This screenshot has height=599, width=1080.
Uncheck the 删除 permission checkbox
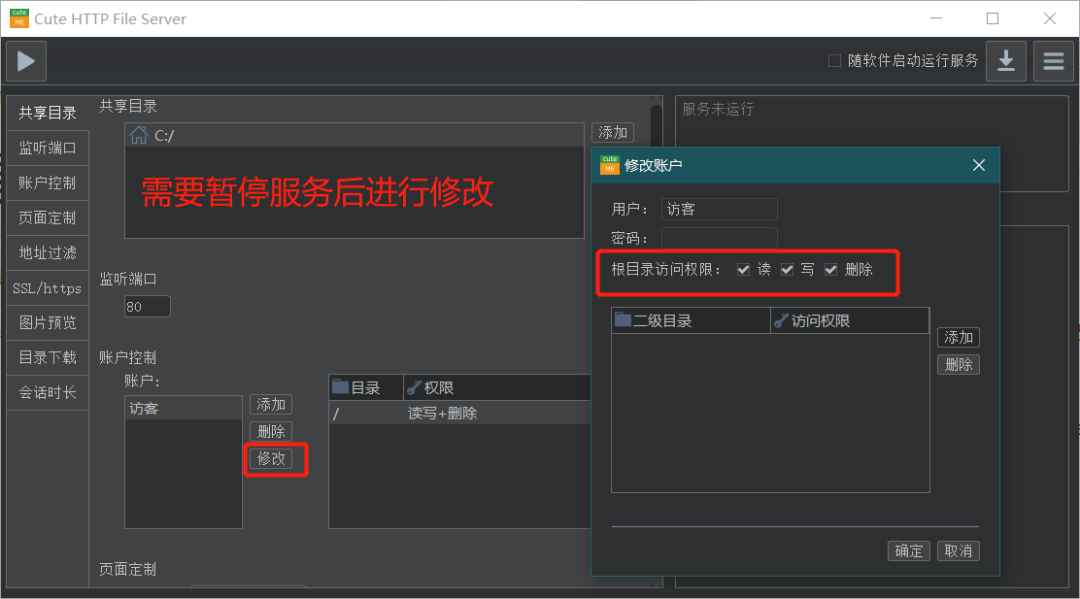click(x=831, y=269)
